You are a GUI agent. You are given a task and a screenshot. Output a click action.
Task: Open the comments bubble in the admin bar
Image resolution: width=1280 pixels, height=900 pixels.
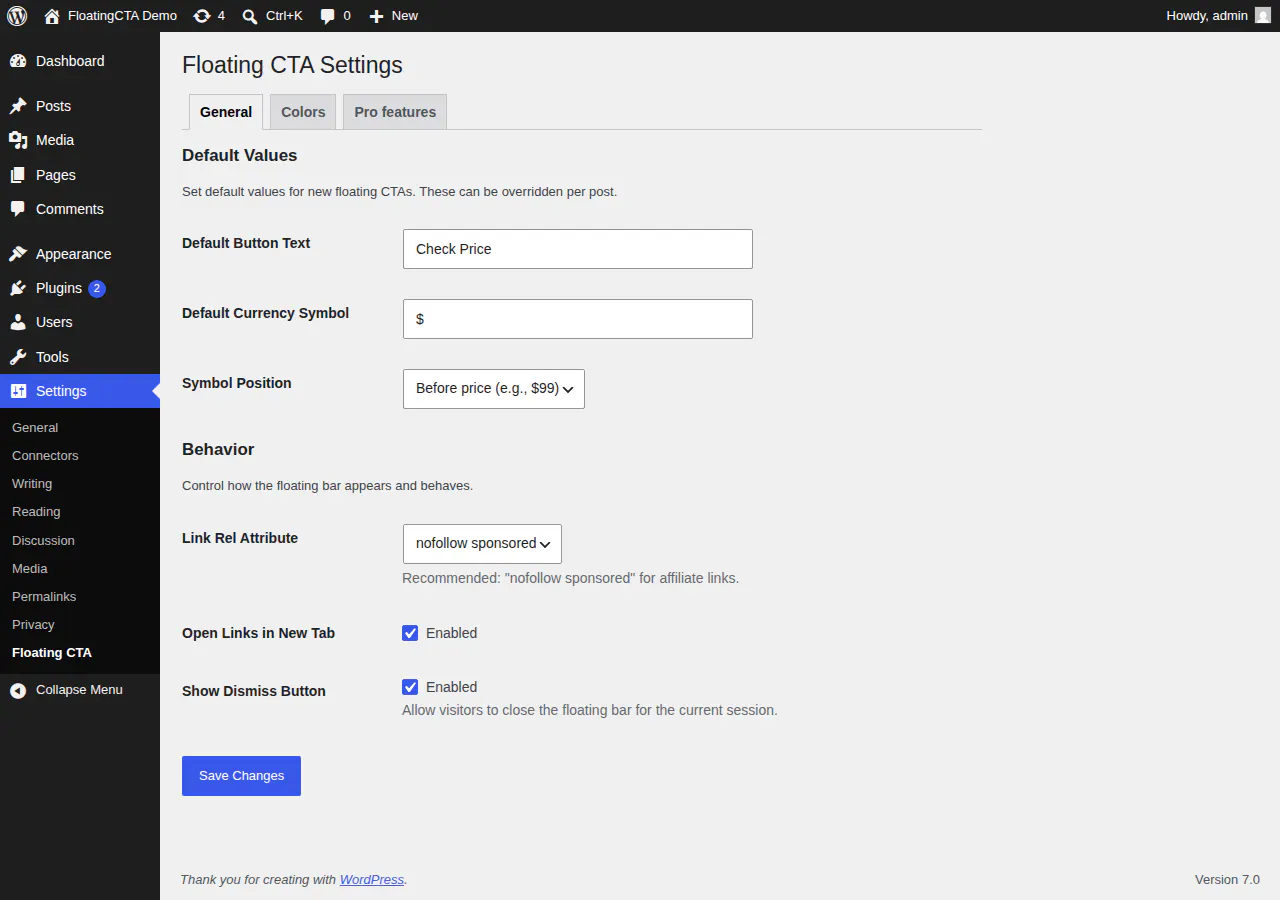coord(328,16)
